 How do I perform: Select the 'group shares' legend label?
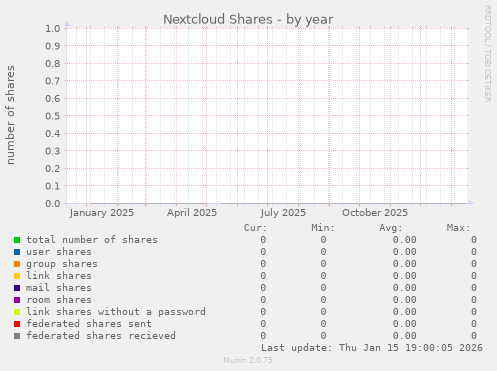click(x=62, y=264)
